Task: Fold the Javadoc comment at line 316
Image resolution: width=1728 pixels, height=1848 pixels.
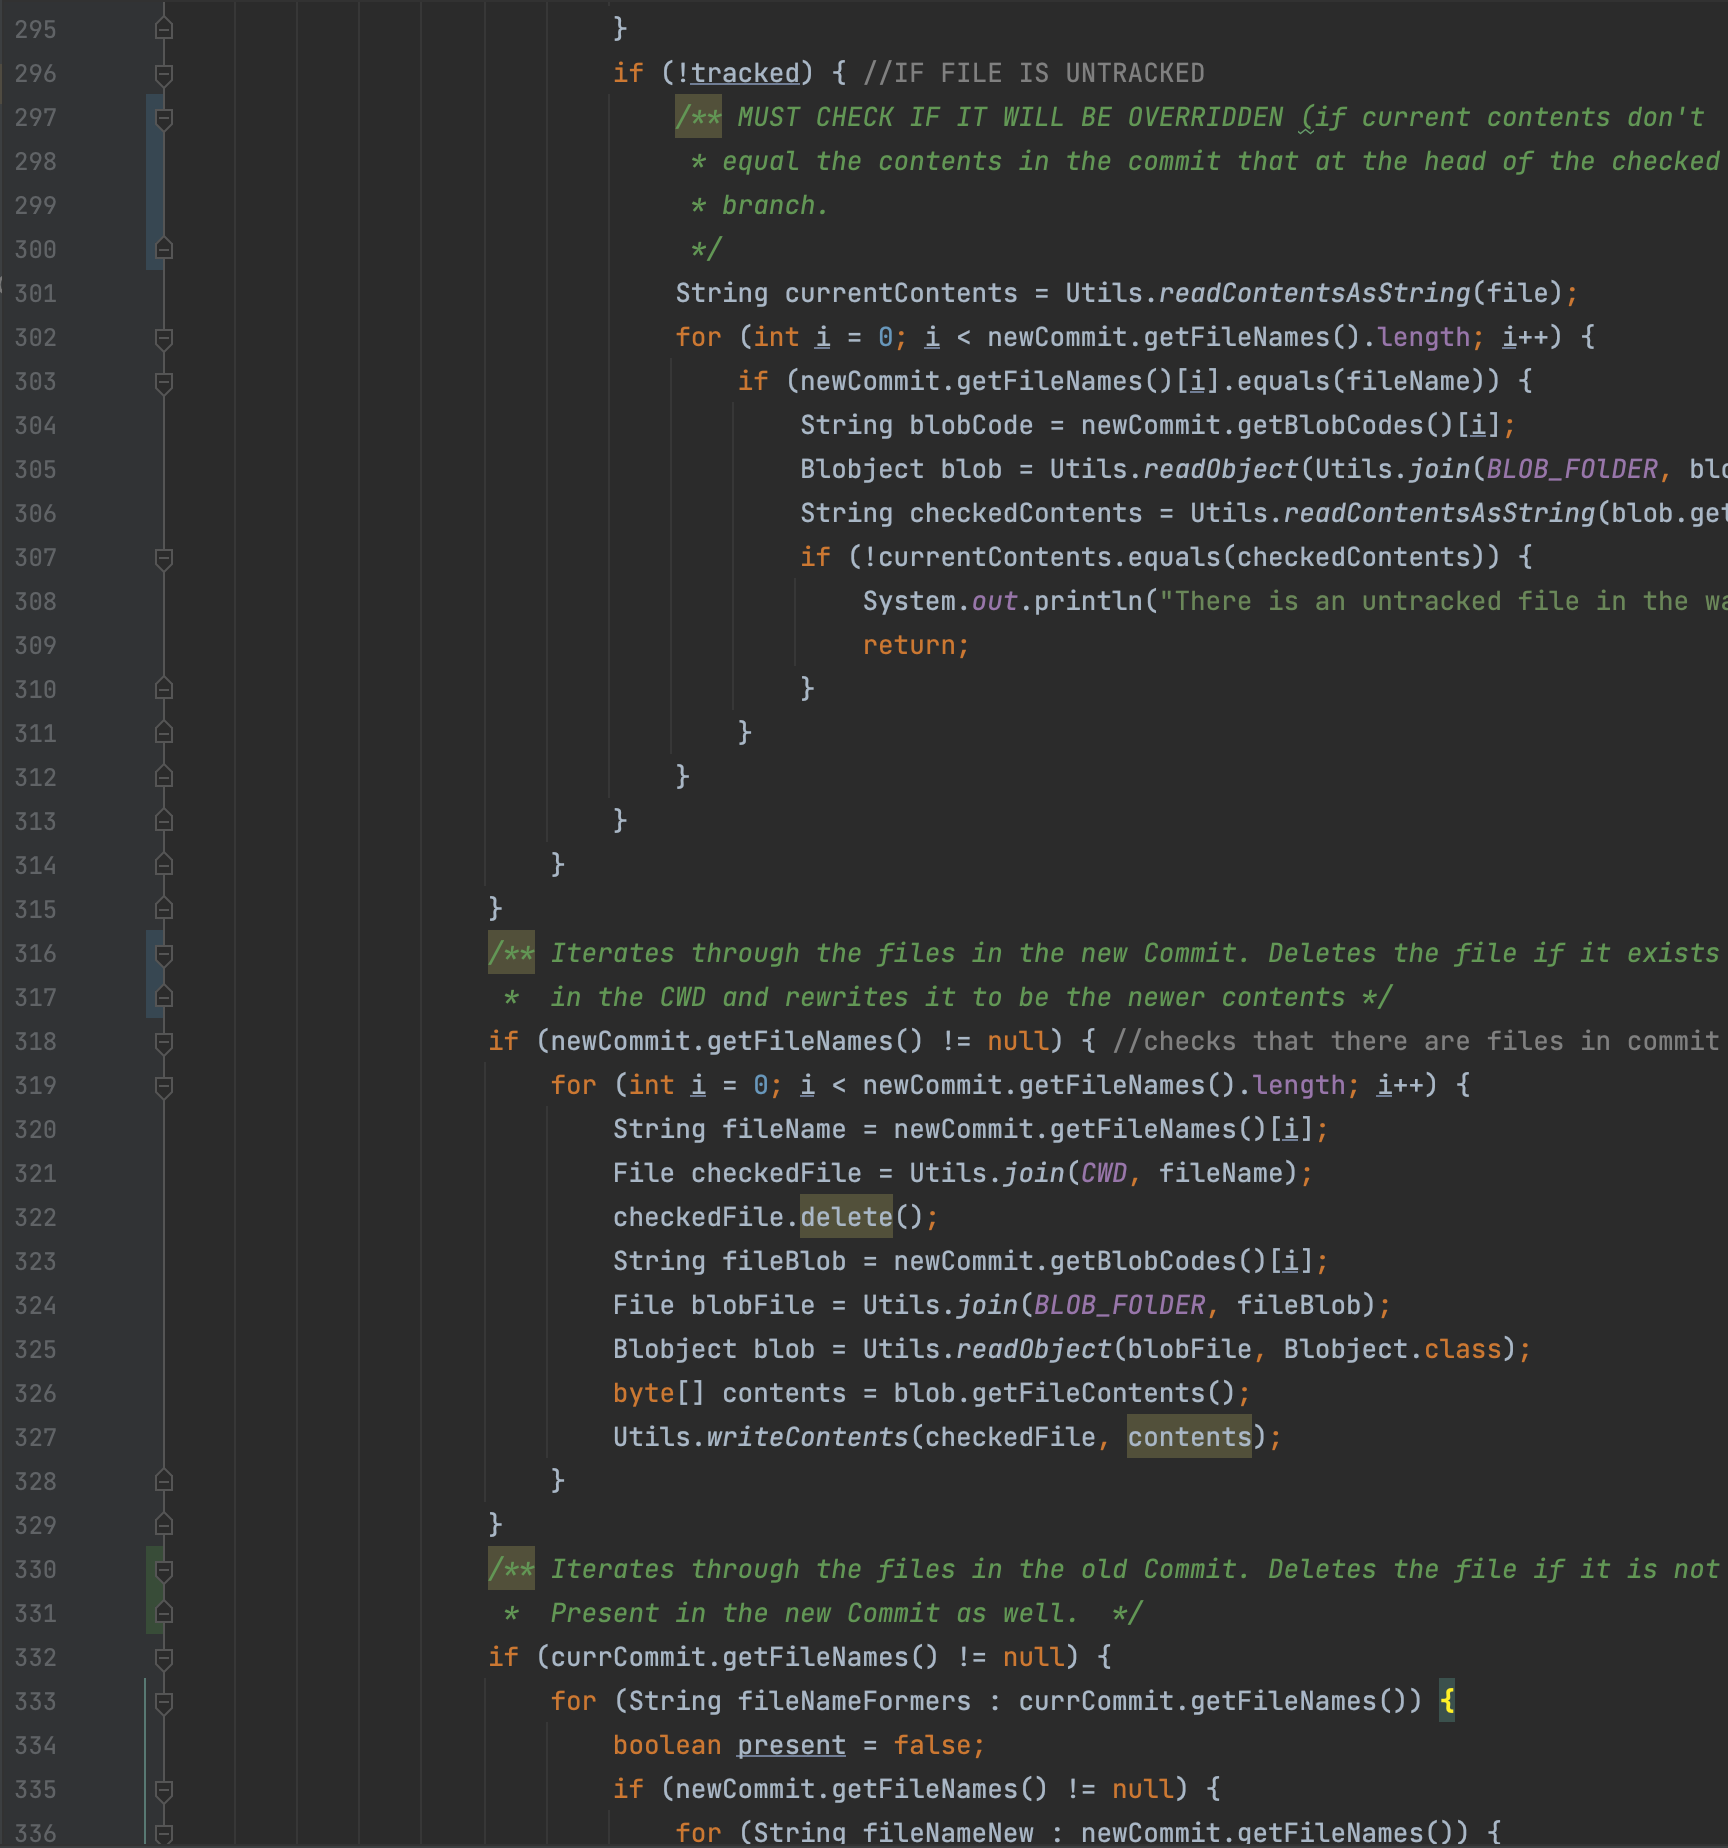Action: pos(164,954)
